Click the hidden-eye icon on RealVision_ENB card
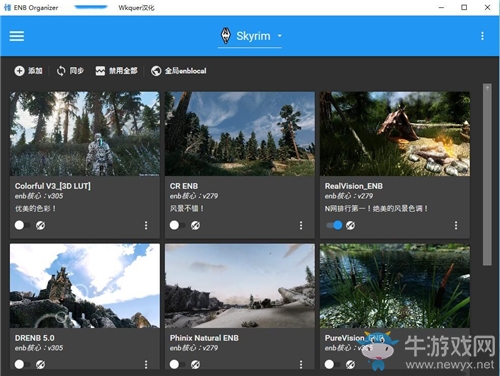Image resolution: width=500 pixels, height=376 pixels. [x=350, y=225]
